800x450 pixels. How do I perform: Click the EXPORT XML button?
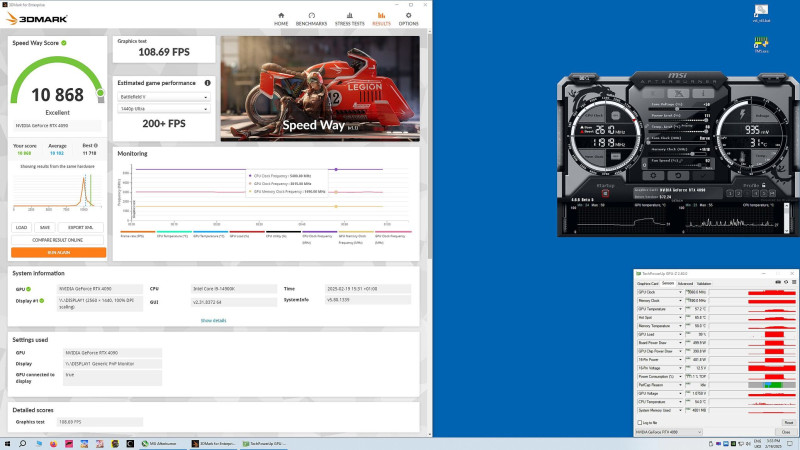click(81, 228)
